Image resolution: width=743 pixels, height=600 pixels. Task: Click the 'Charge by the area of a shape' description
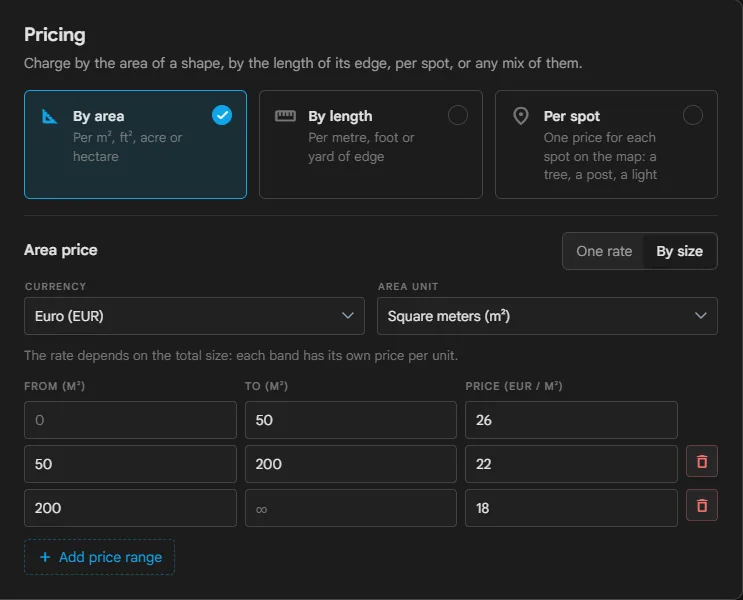click(x=303, y=63)
